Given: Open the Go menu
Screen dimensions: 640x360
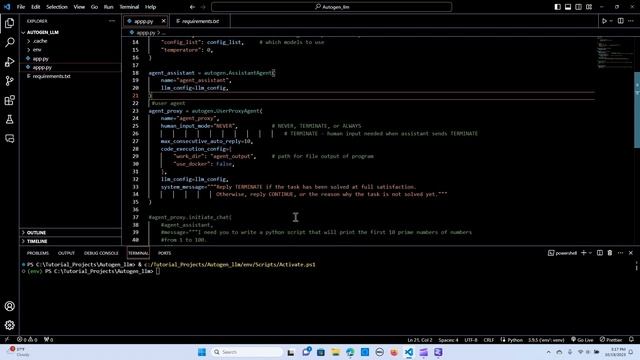Looking at the screenshot, I should (x=94, y=7).
